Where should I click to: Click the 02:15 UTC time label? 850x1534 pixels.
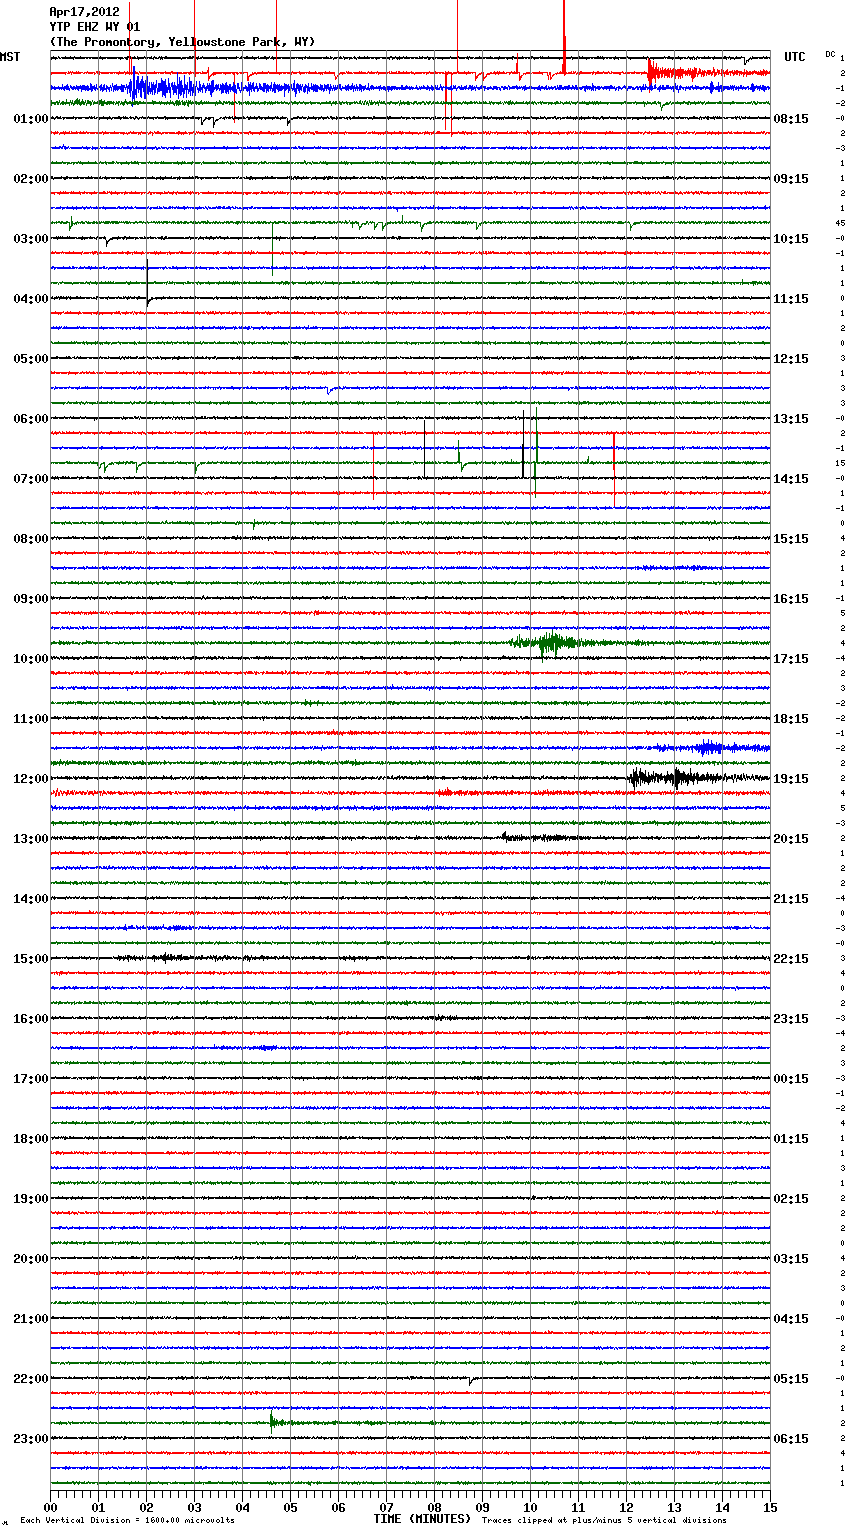(x=791, y=1199)
